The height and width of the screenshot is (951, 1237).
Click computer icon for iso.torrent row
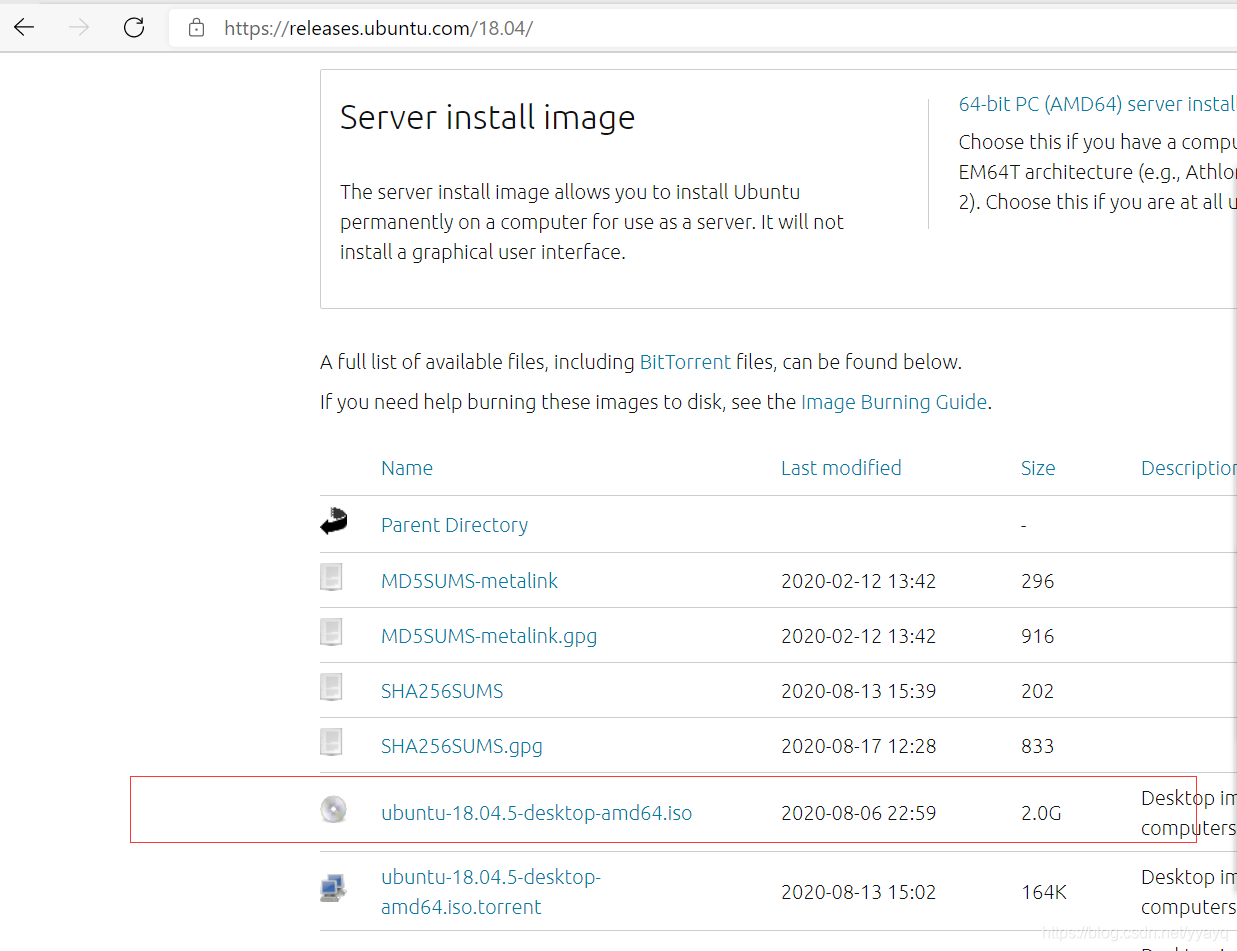pos(333,888)
